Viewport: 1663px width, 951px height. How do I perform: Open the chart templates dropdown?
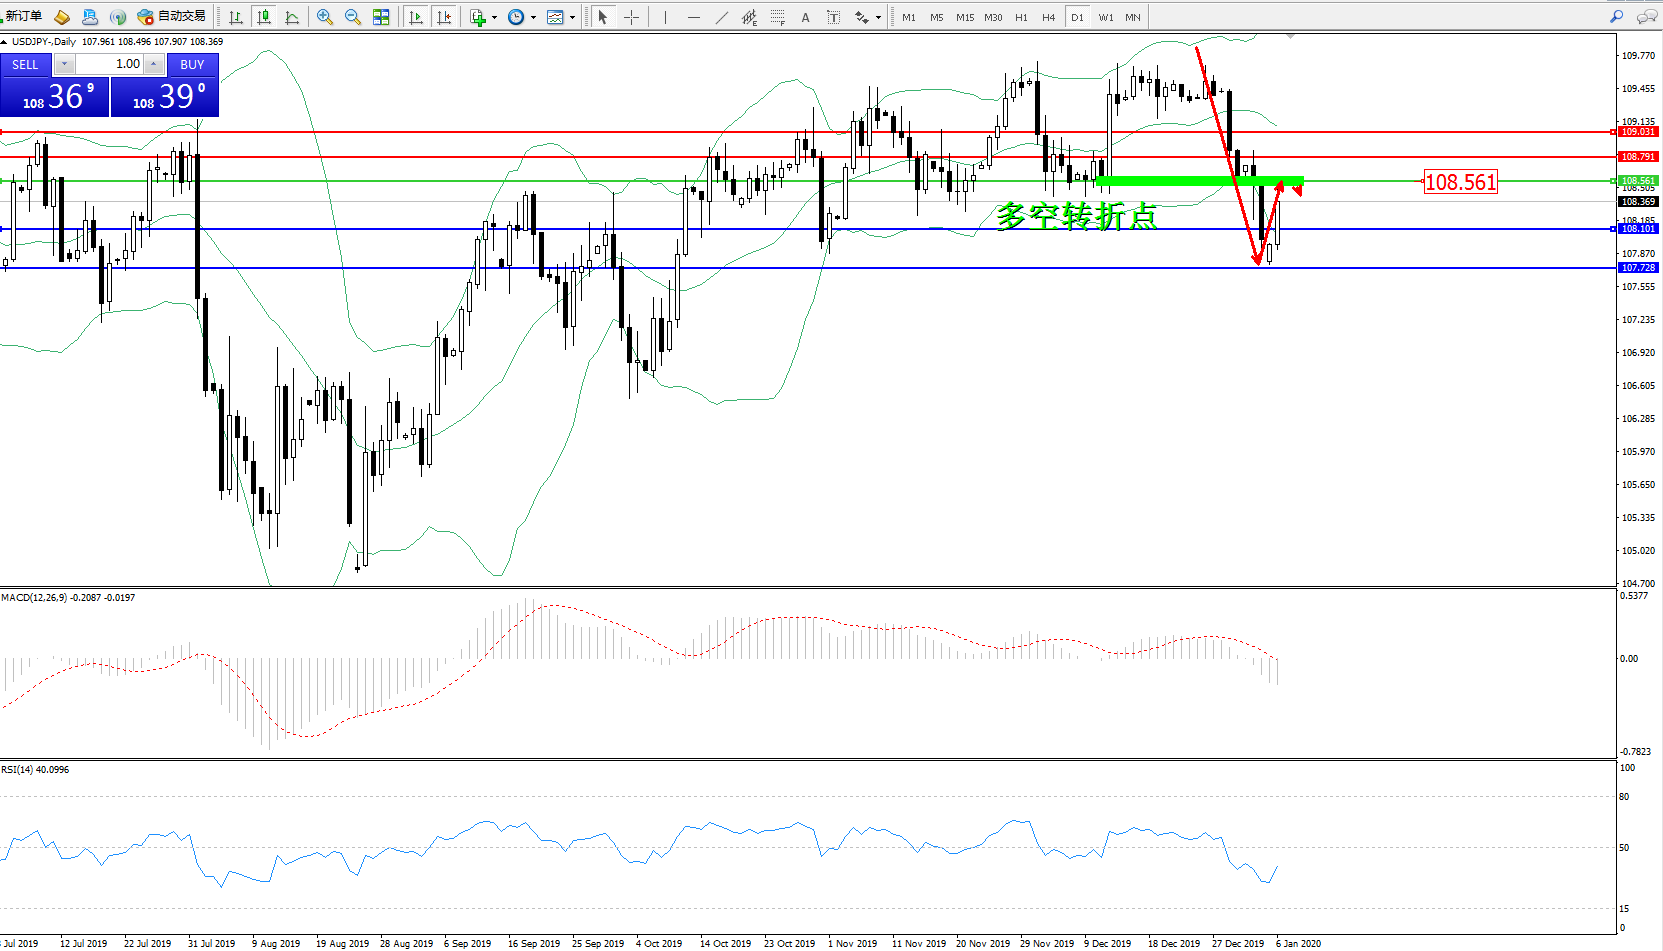point(572,17)
